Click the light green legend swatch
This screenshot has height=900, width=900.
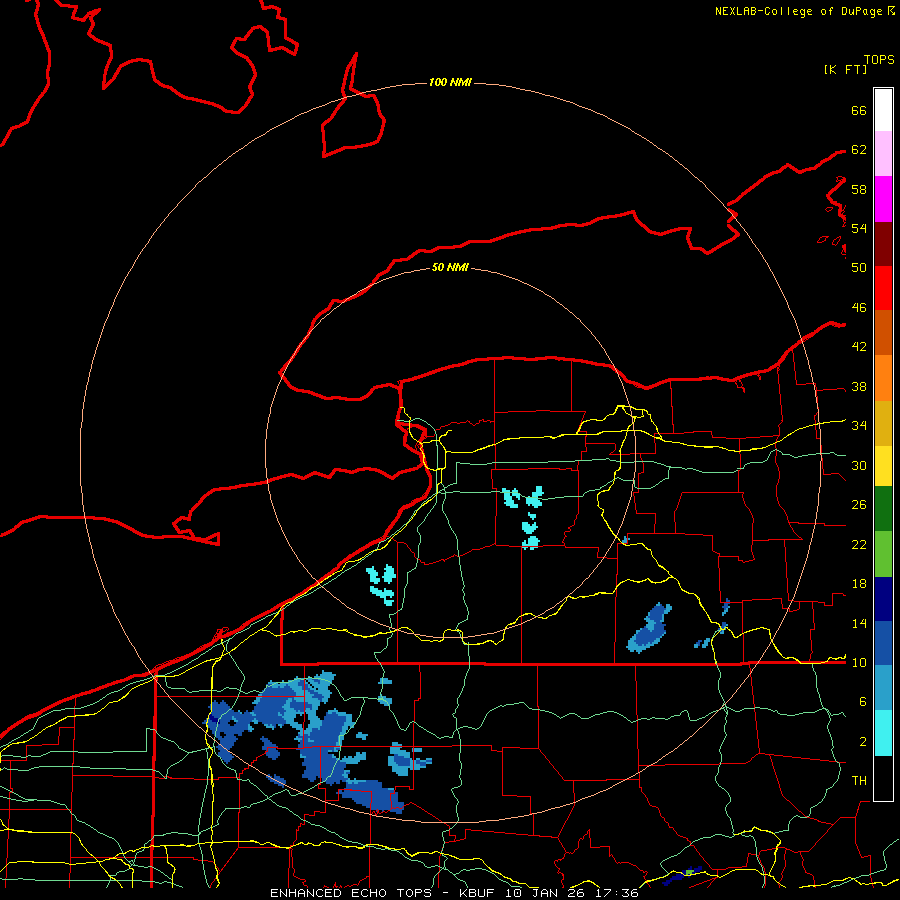[x=883, y=554]
